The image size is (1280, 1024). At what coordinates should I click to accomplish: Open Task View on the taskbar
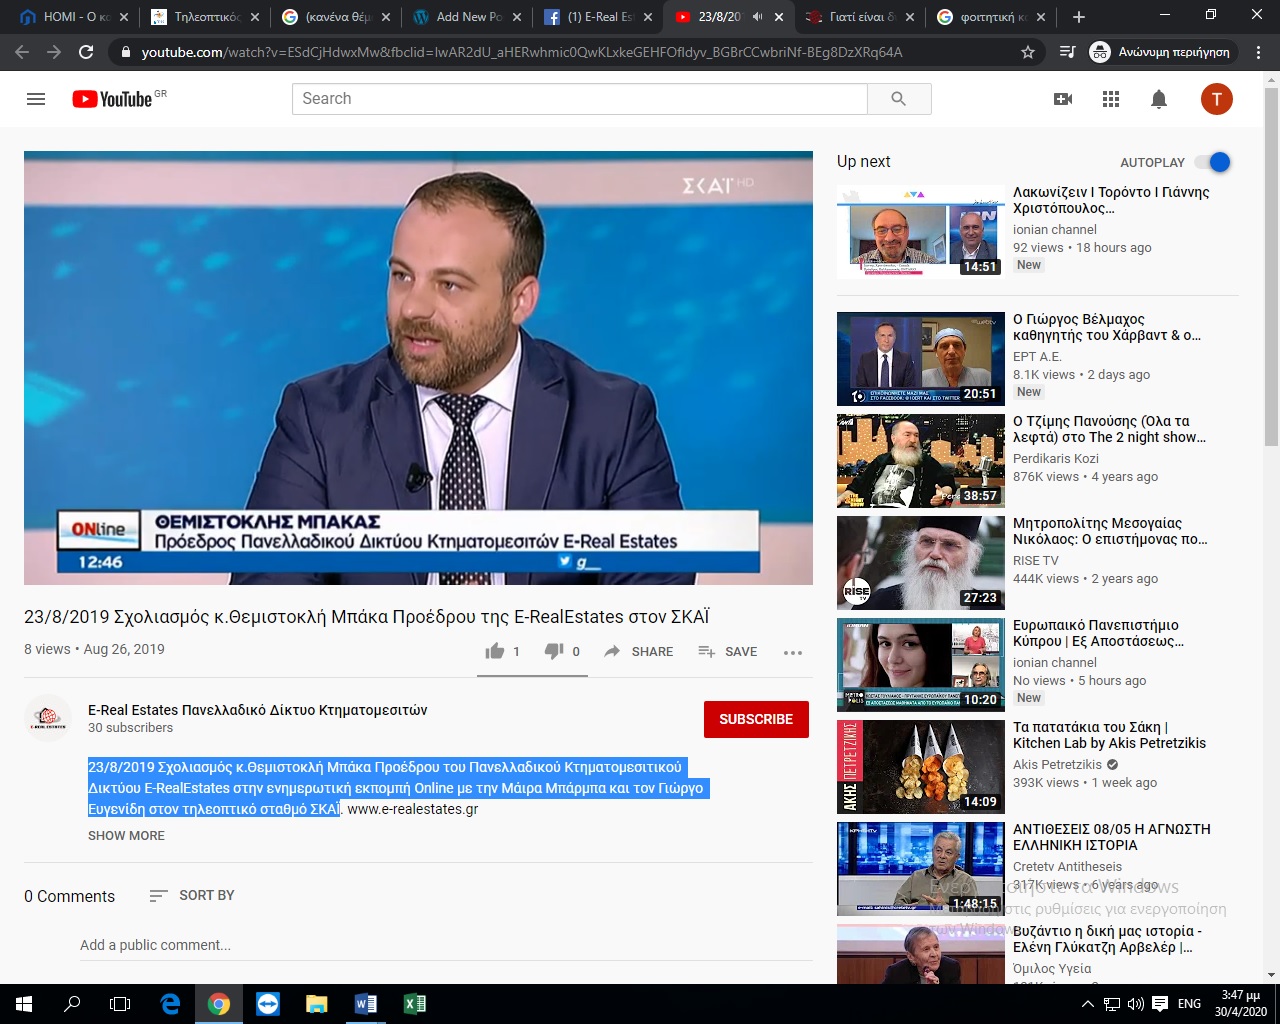pos(120,1004)
